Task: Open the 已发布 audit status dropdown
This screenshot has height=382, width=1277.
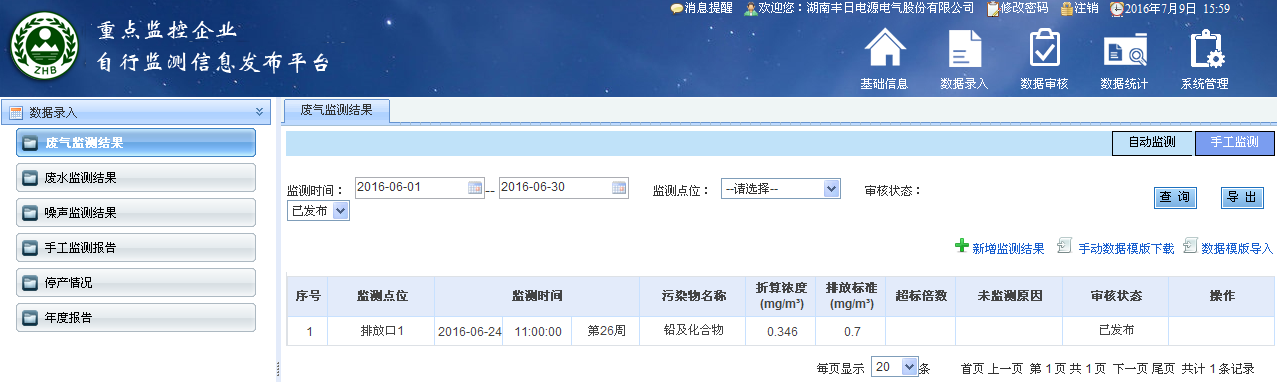Action: 318,210
